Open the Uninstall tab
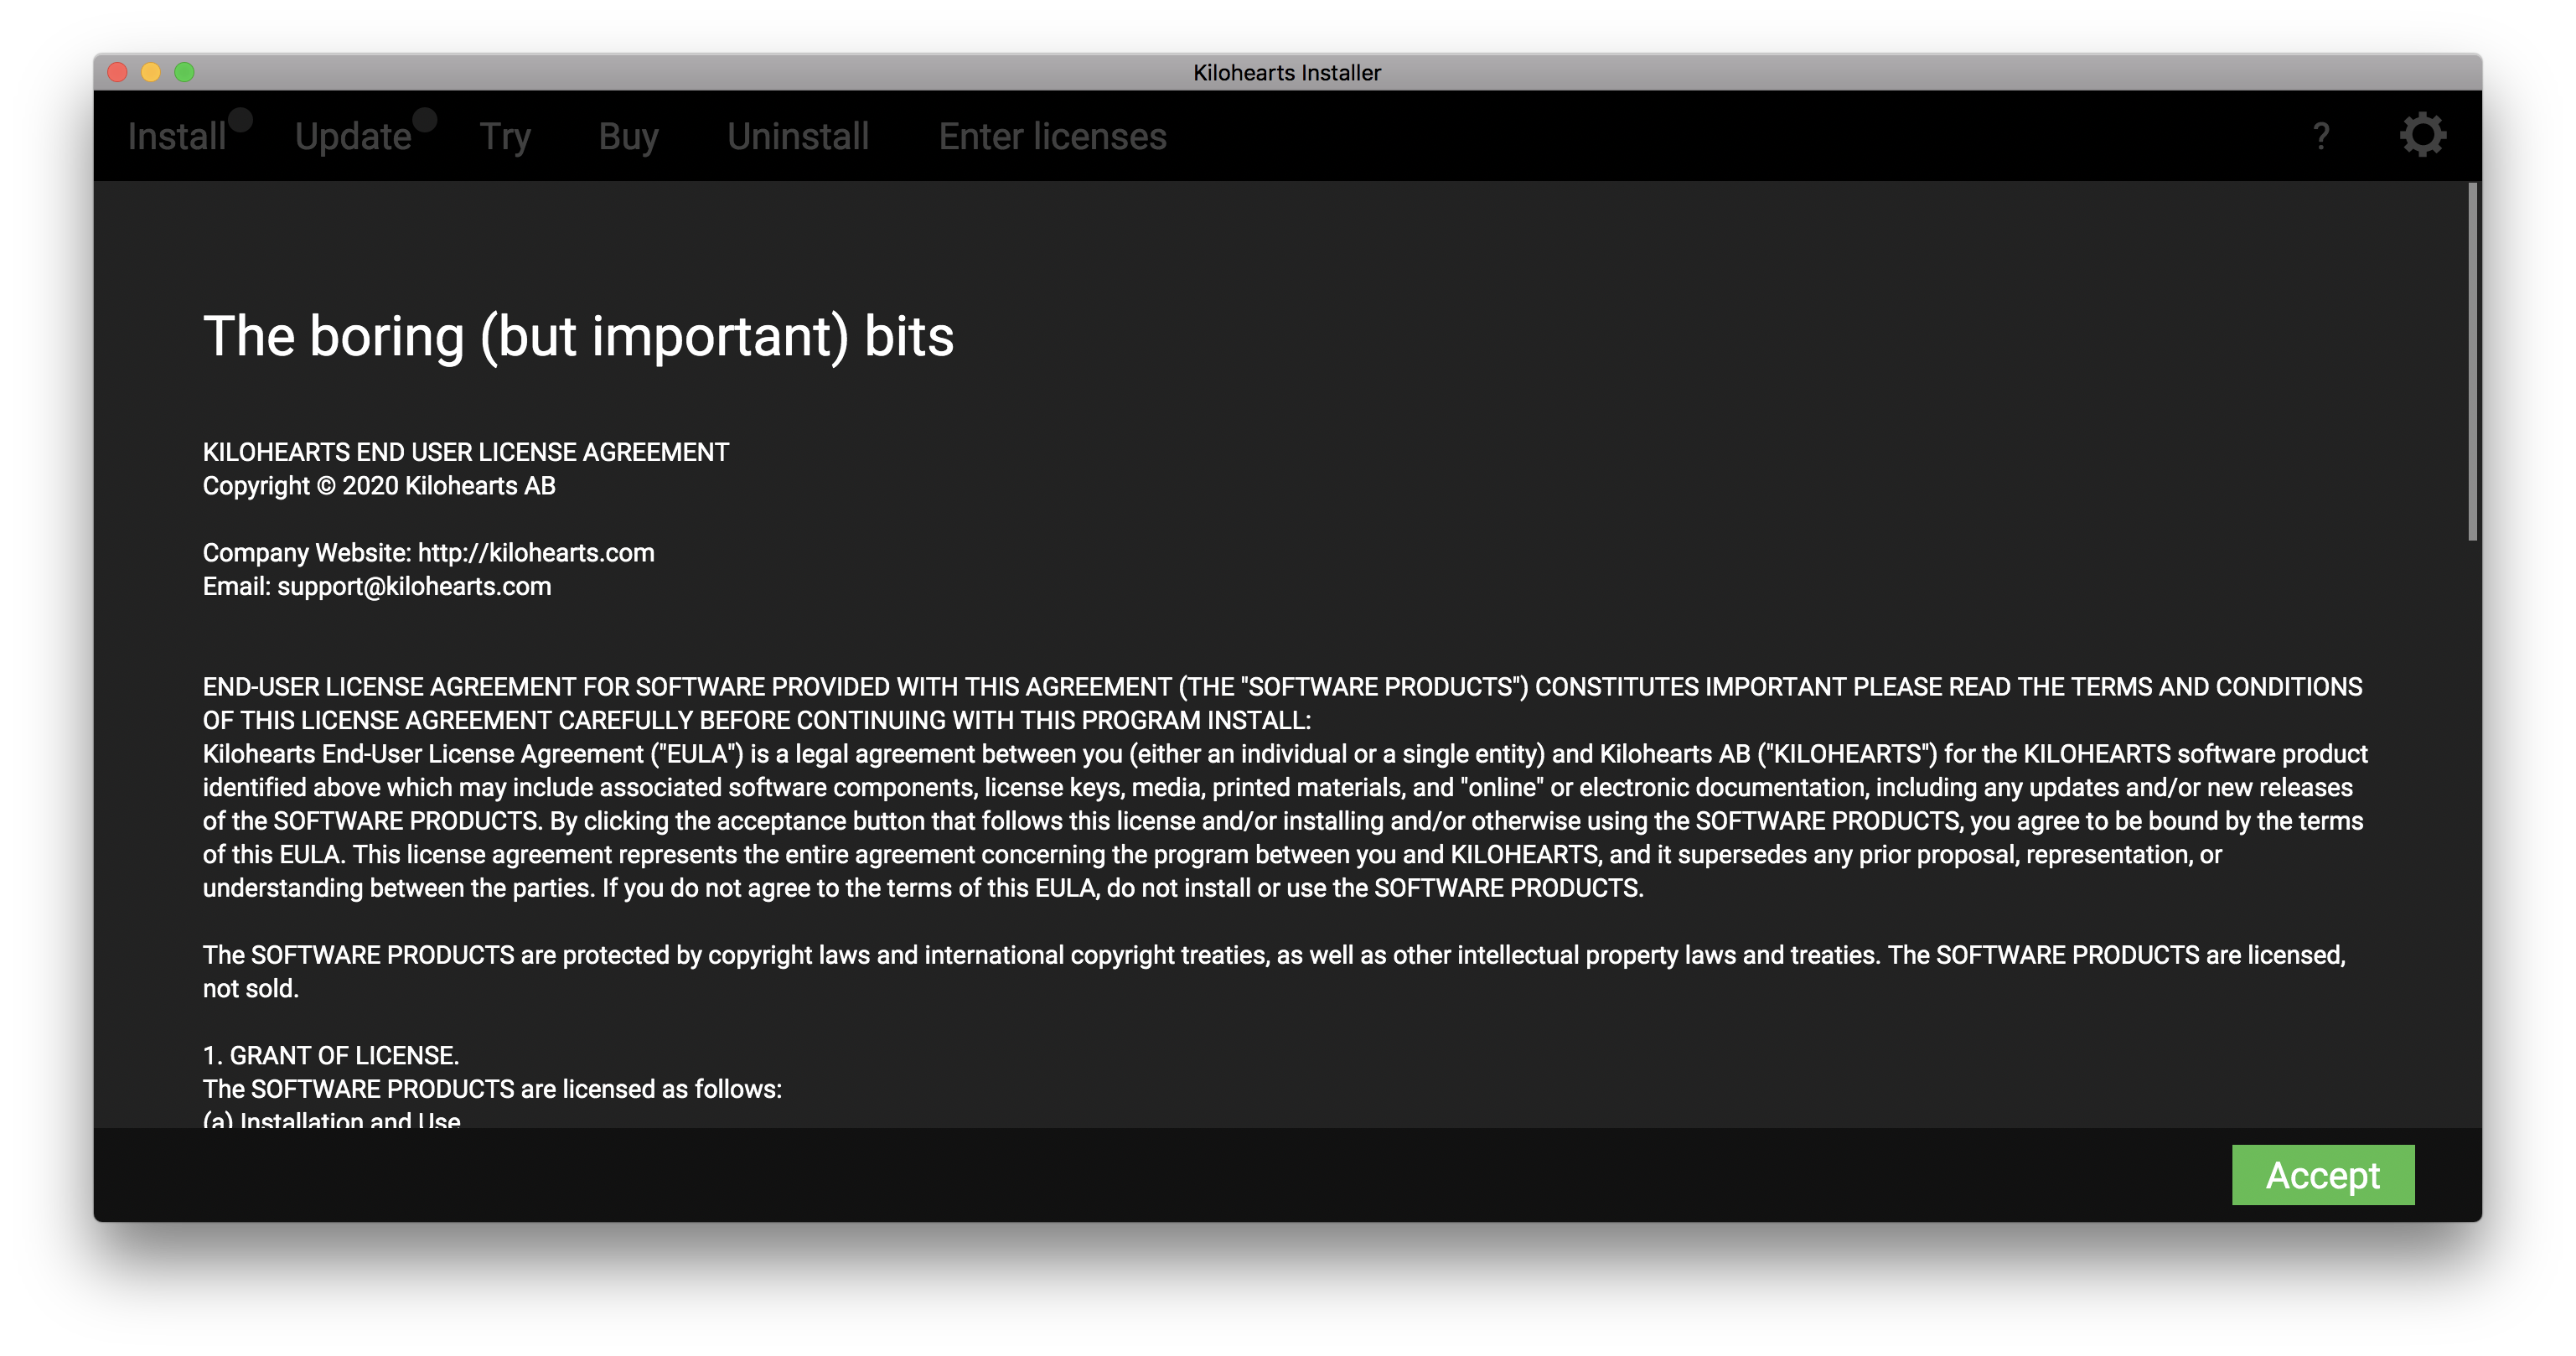Viewport: 2576px width, 1356px height. tap(798, 137)
